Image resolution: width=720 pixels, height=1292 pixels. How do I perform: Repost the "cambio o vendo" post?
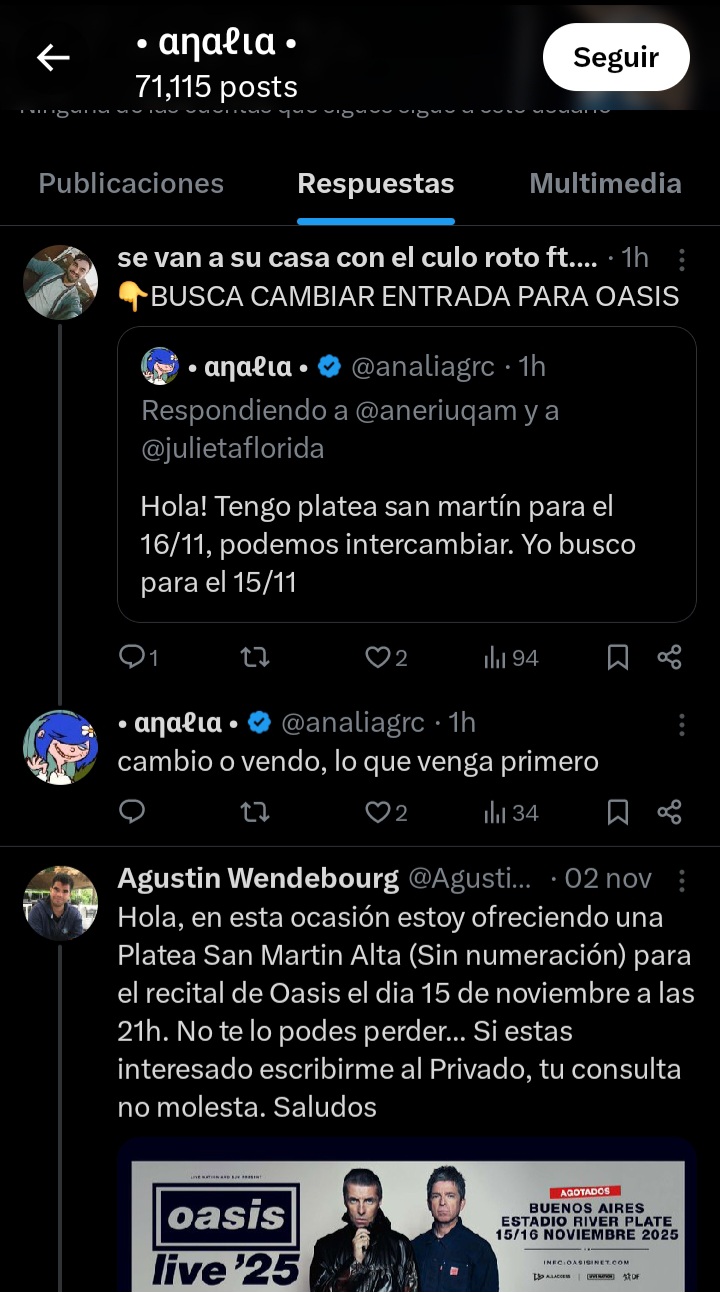[x=255, y=812]
